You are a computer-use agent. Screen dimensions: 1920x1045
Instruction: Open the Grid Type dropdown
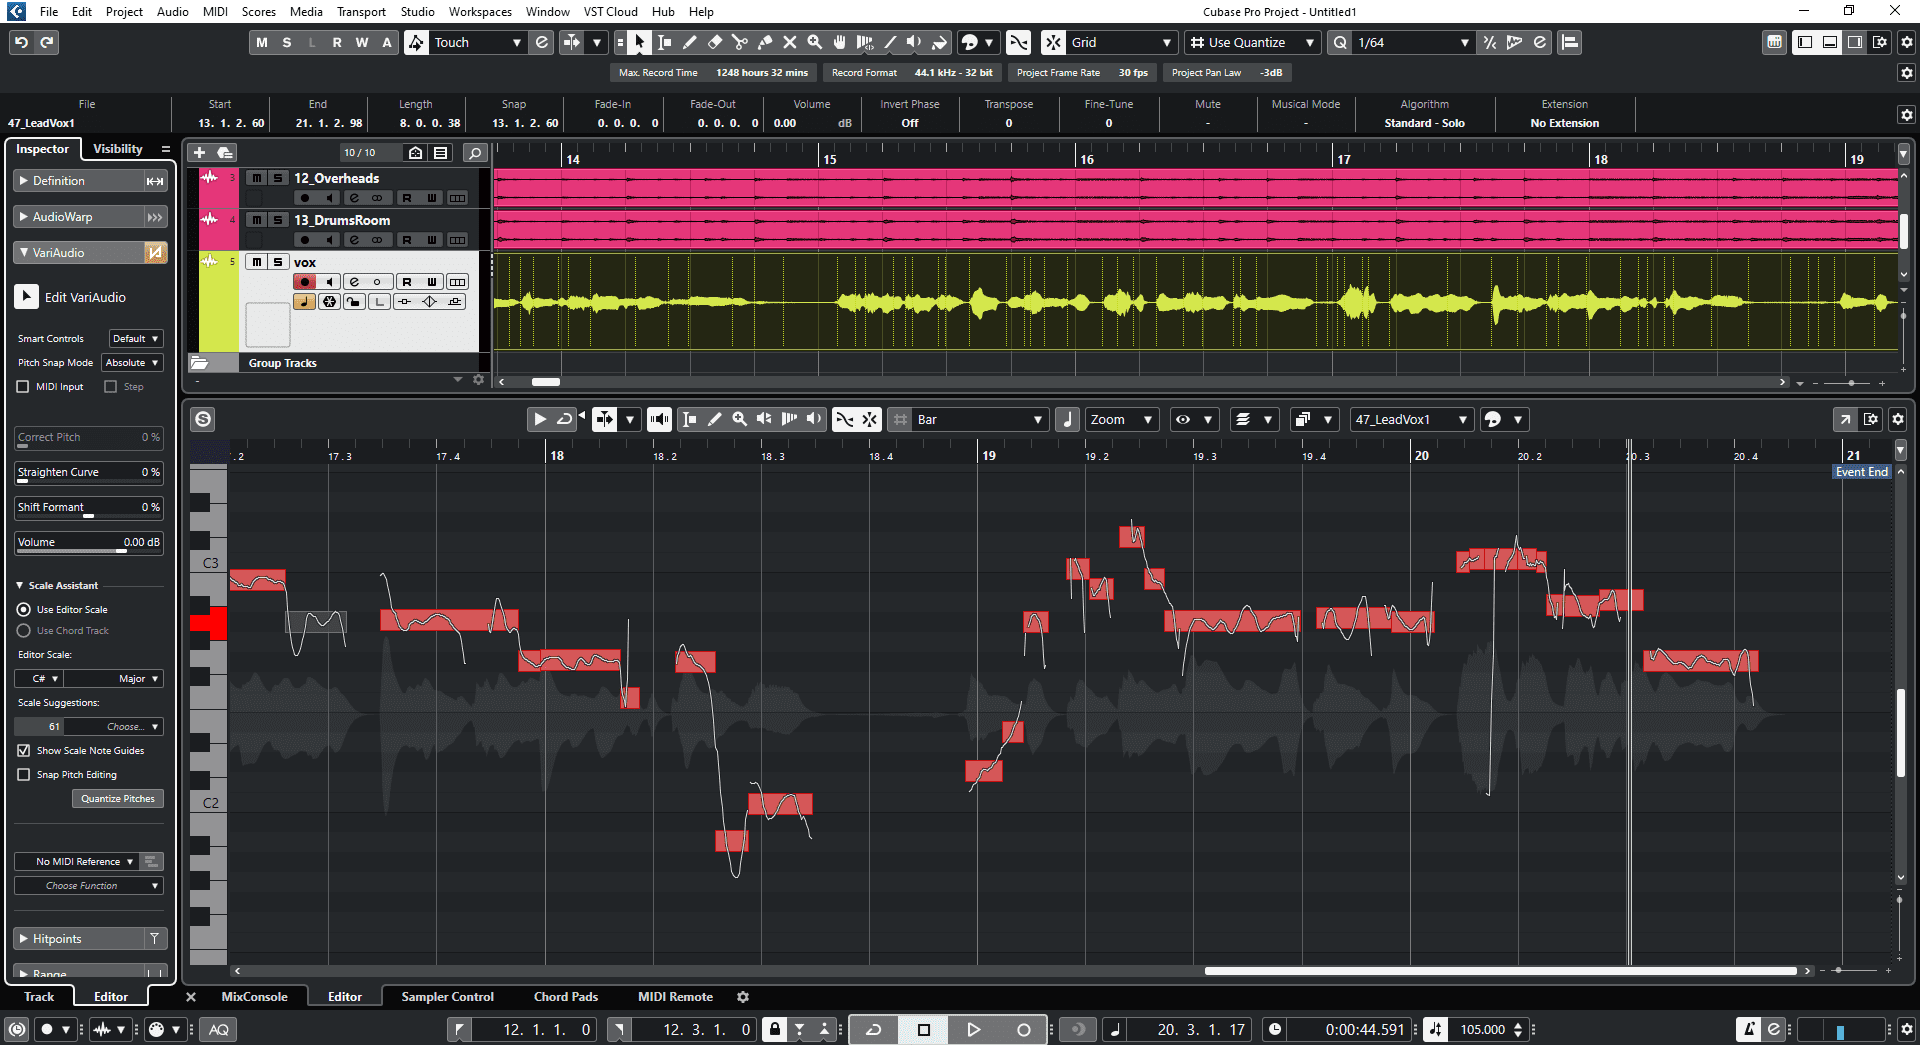1120,42
